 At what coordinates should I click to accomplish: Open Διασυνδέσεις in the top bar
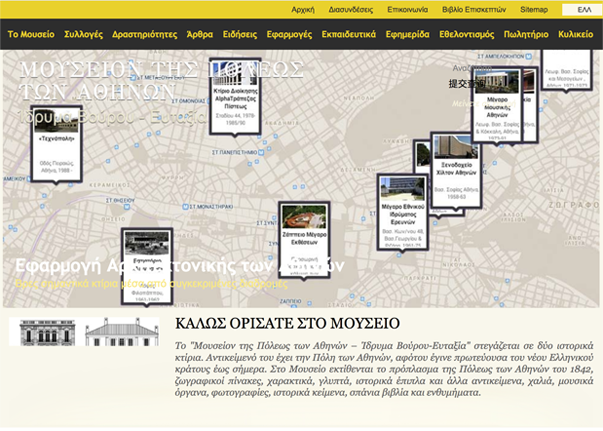point(350,10)
